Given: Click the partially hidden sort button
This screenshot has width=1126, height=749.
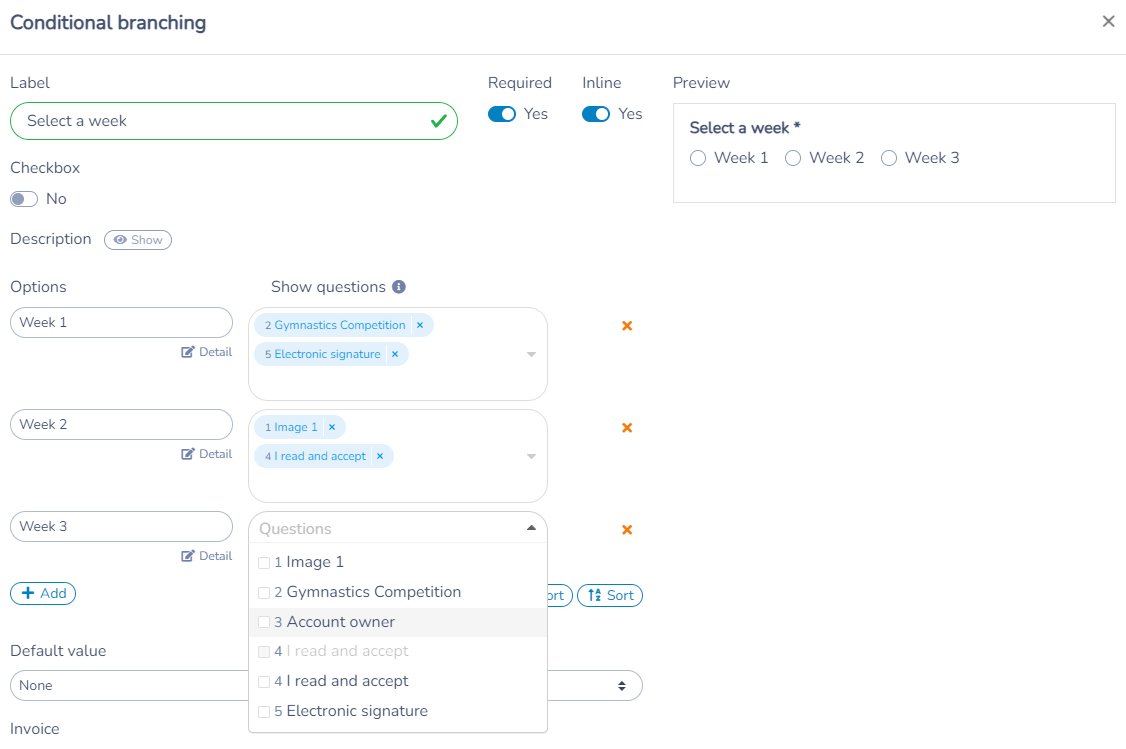Looking at the screenshot, I should click(559, 595).
